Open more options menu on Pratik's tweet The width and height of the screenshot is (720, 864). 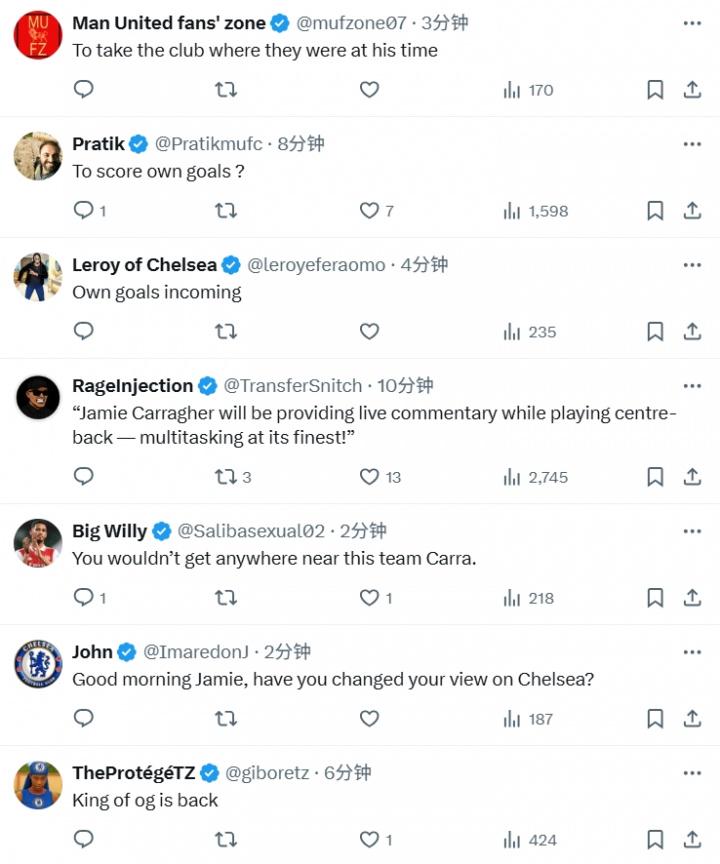692,144
